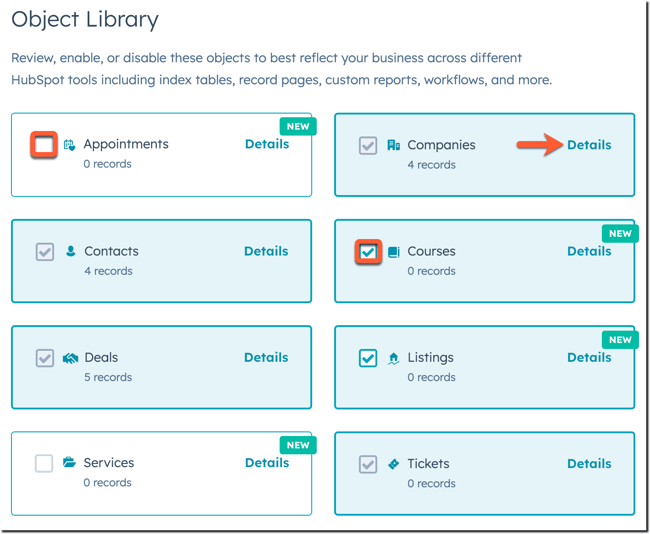The height and width of the screenshot is (534, 650).
Task: Enable the Appointments object checkbox
Action: tap(44, 145)
